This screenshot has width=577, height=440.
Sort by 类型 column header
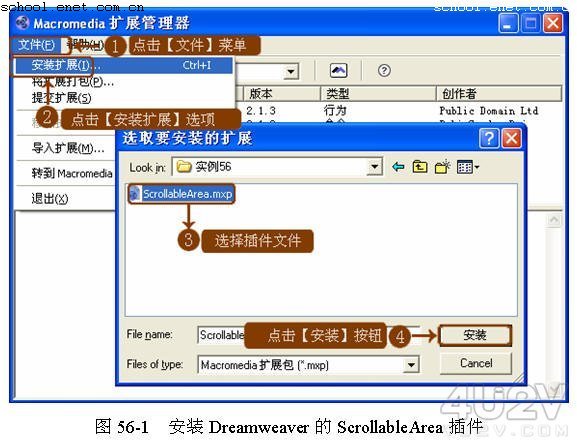coord(378,94)
